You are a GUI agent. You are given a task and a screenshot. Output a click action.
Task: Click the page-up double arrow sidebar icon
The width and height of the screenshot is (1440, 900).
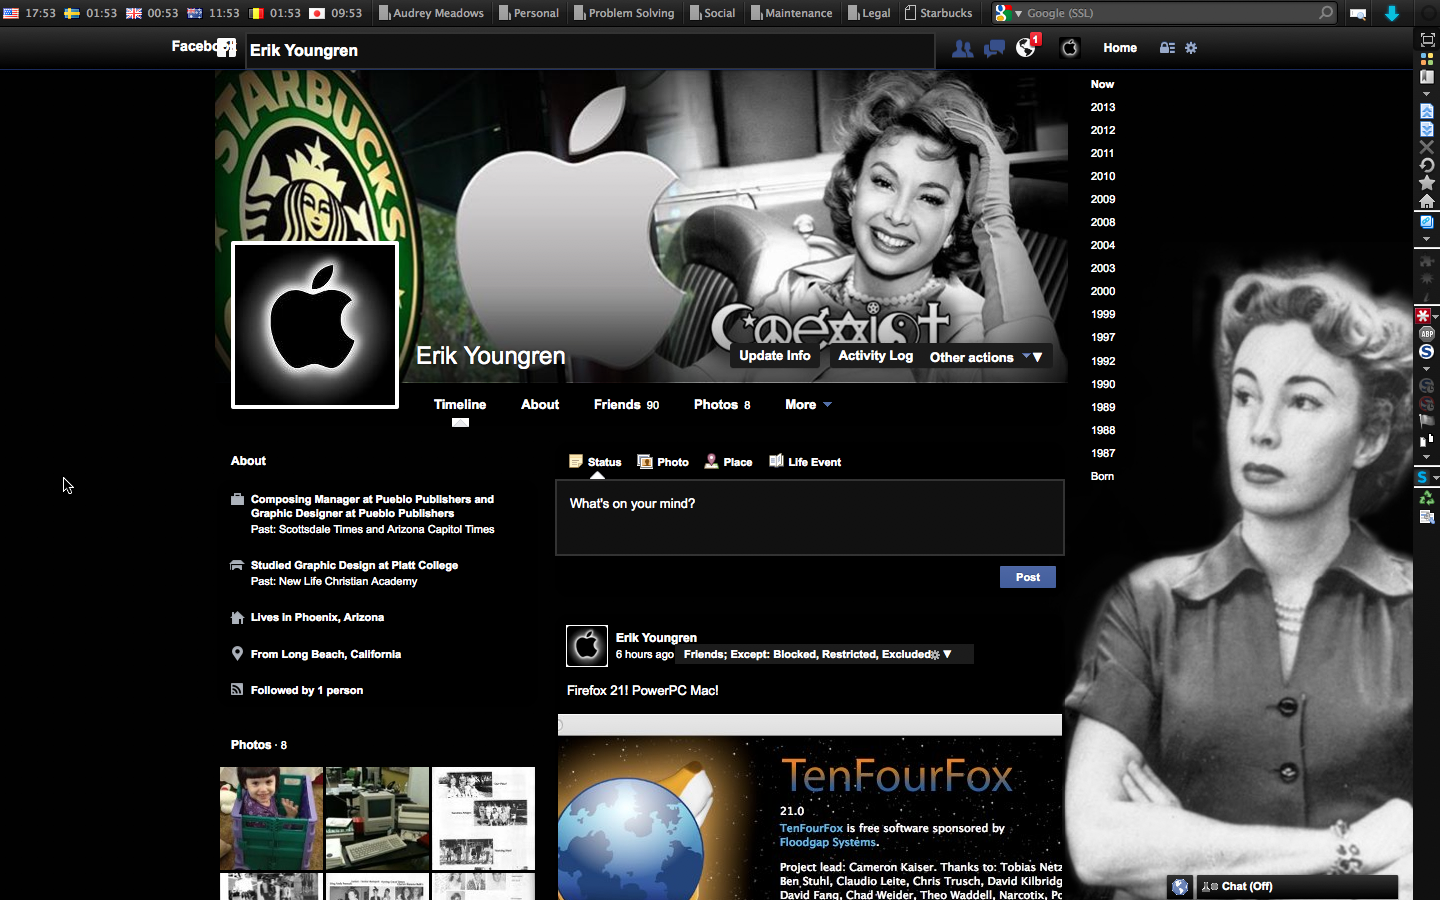pyautogui.click(x=1427, y=111)
